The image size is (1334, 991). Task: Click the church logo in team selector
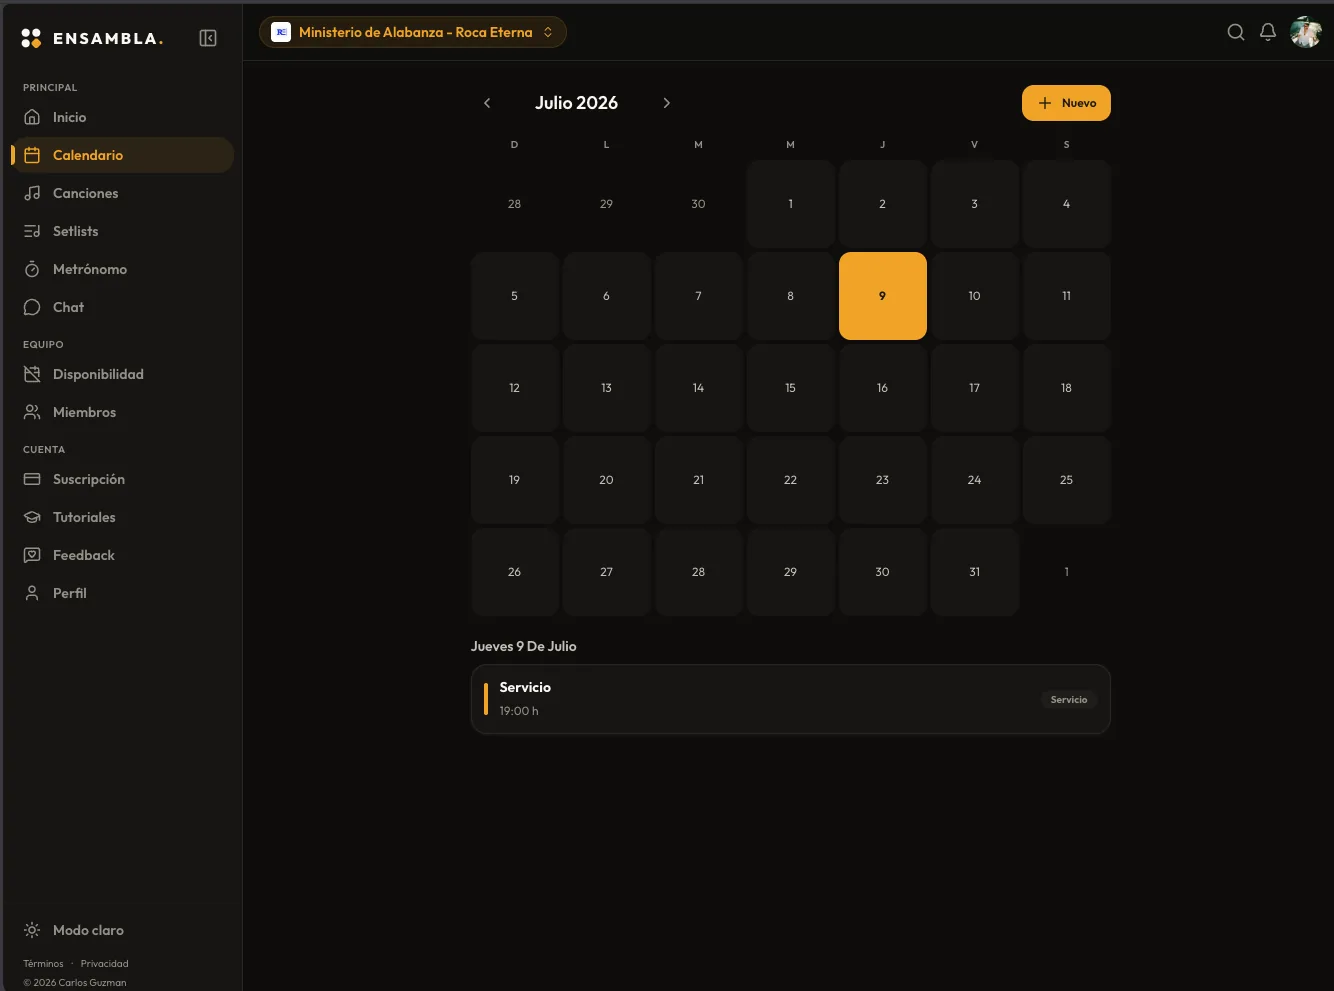[281, 32]
